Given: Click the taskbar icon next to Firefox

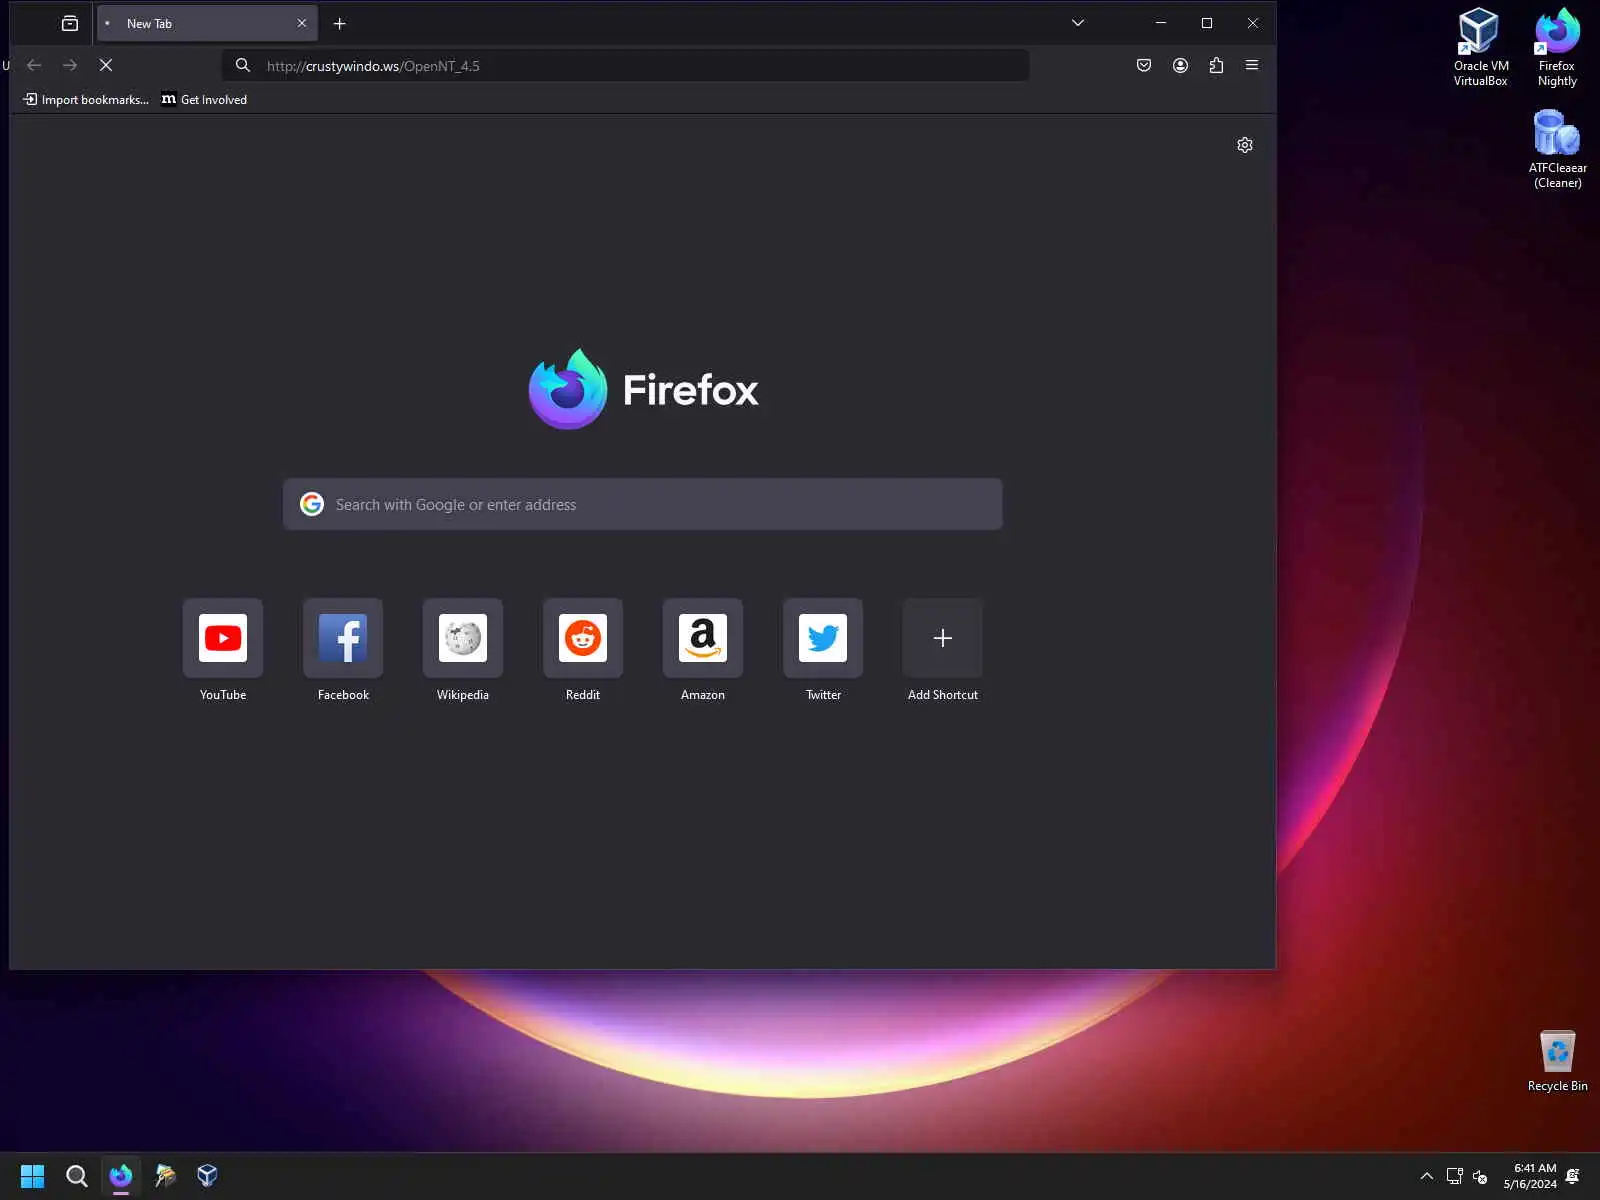Looking at the screenshot, I should pyautogui.click(x=165, y=1176).
